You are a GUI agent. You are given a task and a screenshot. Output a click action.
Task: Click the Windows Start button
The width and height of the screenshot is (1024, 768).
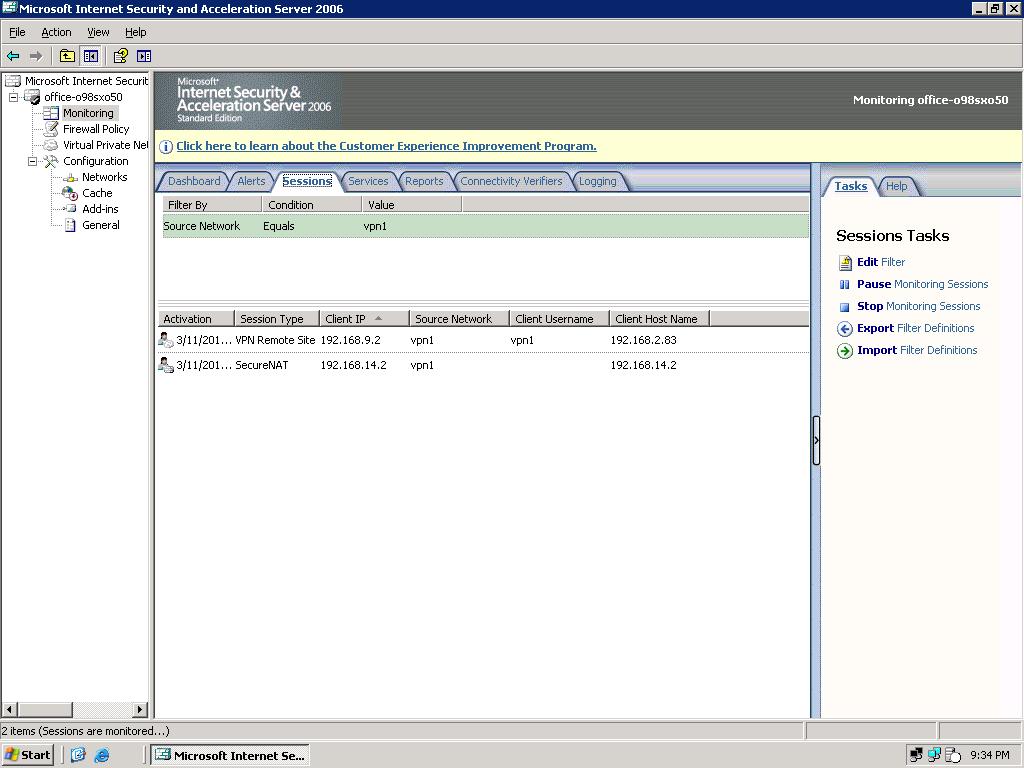27,756
